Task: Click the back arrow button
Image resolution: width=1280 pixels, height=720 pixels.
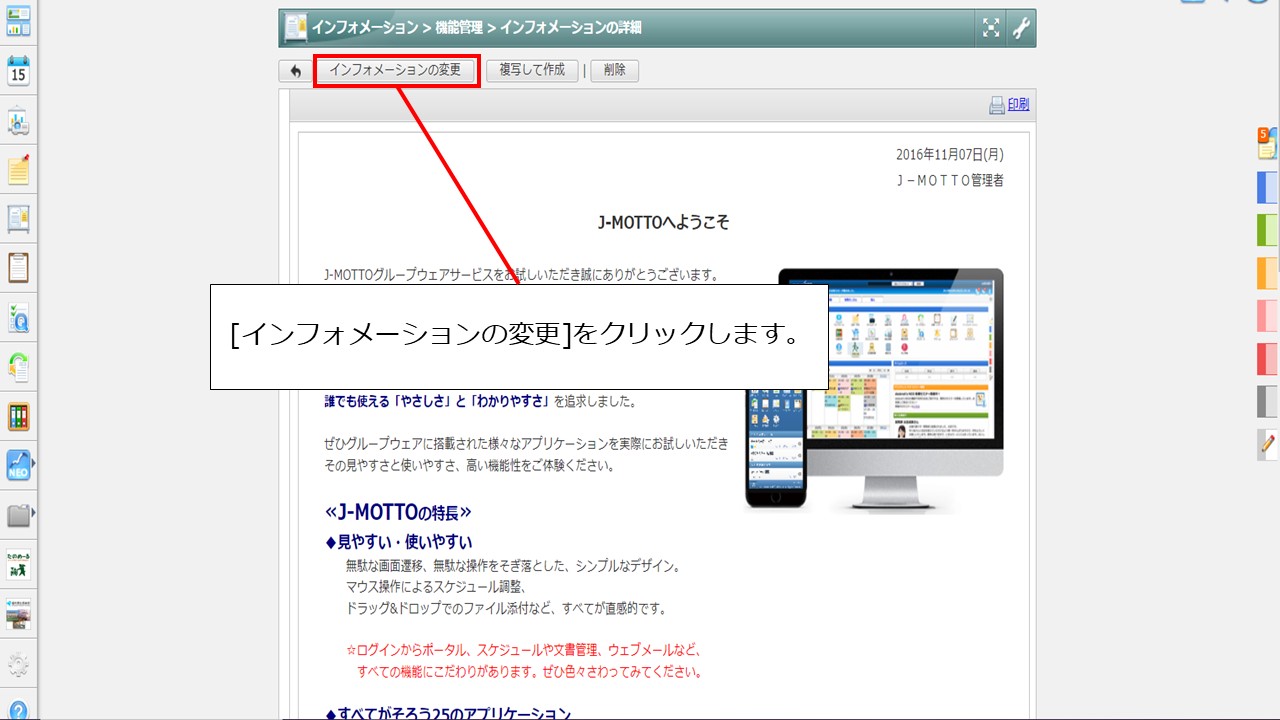Action: coord(295,71)
